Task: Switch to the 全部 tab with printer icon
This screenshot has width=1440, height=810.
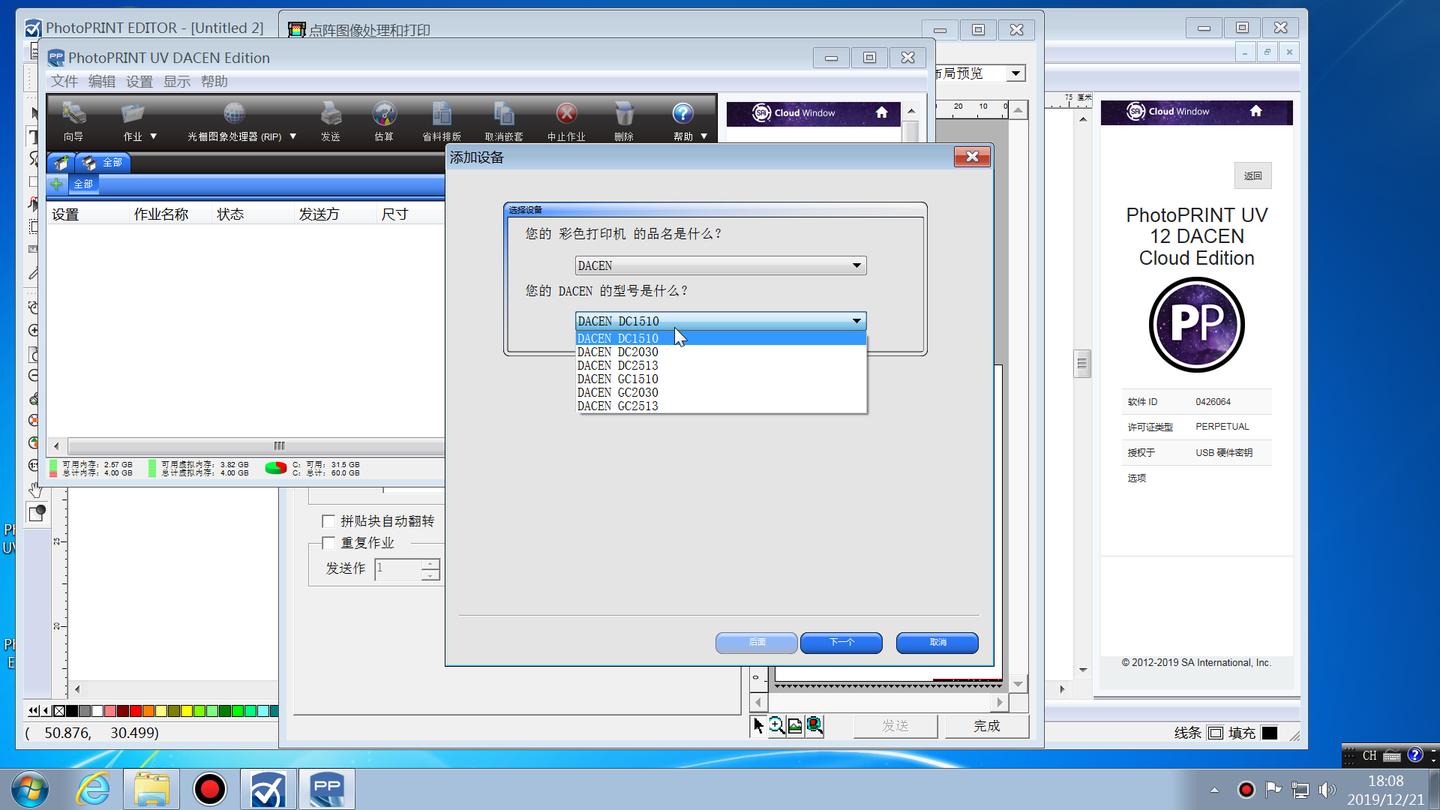Action: [103, 162]
